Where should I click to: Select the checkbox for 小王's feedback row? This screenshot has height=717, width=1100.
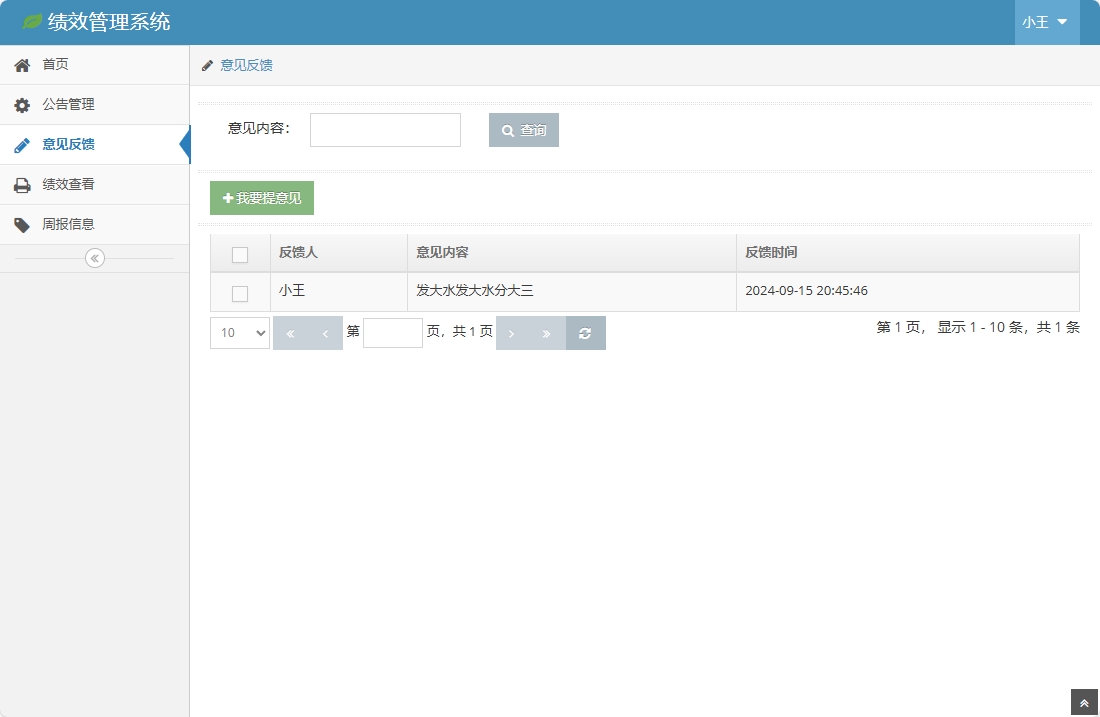240,293
